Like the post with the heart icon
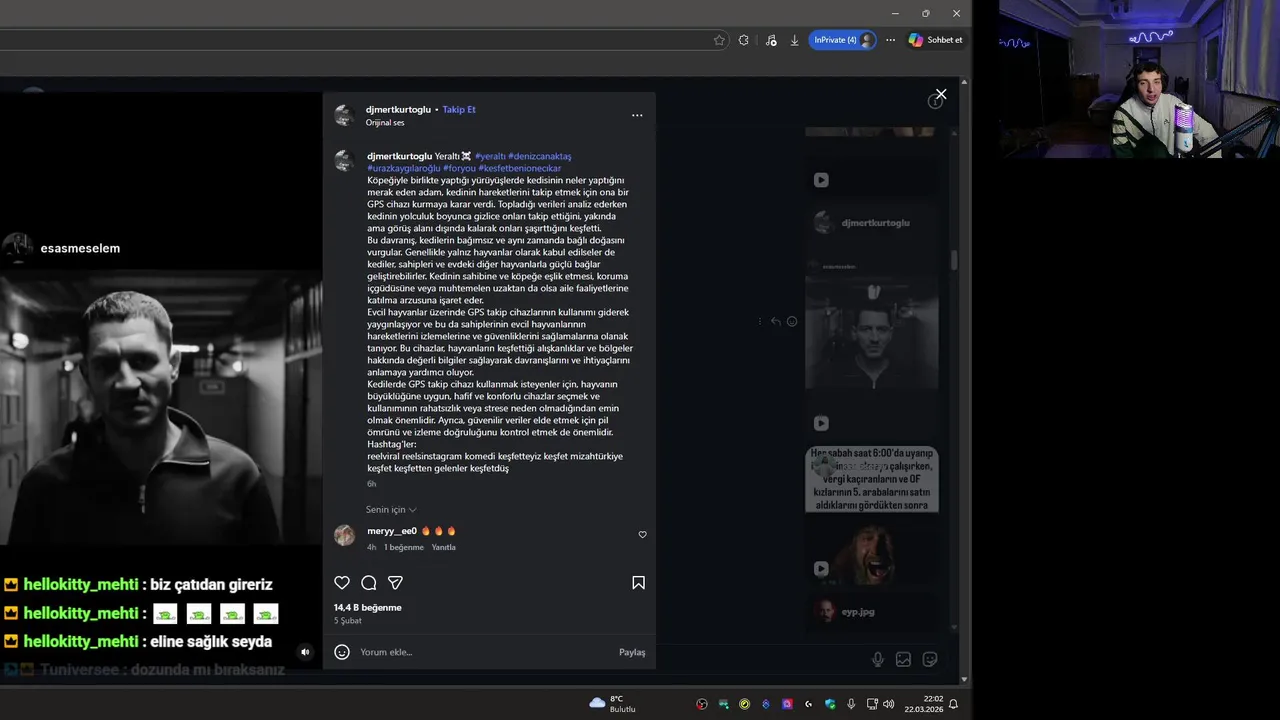The width and height of the screenshot is (1280, 720). coord(342,583)
